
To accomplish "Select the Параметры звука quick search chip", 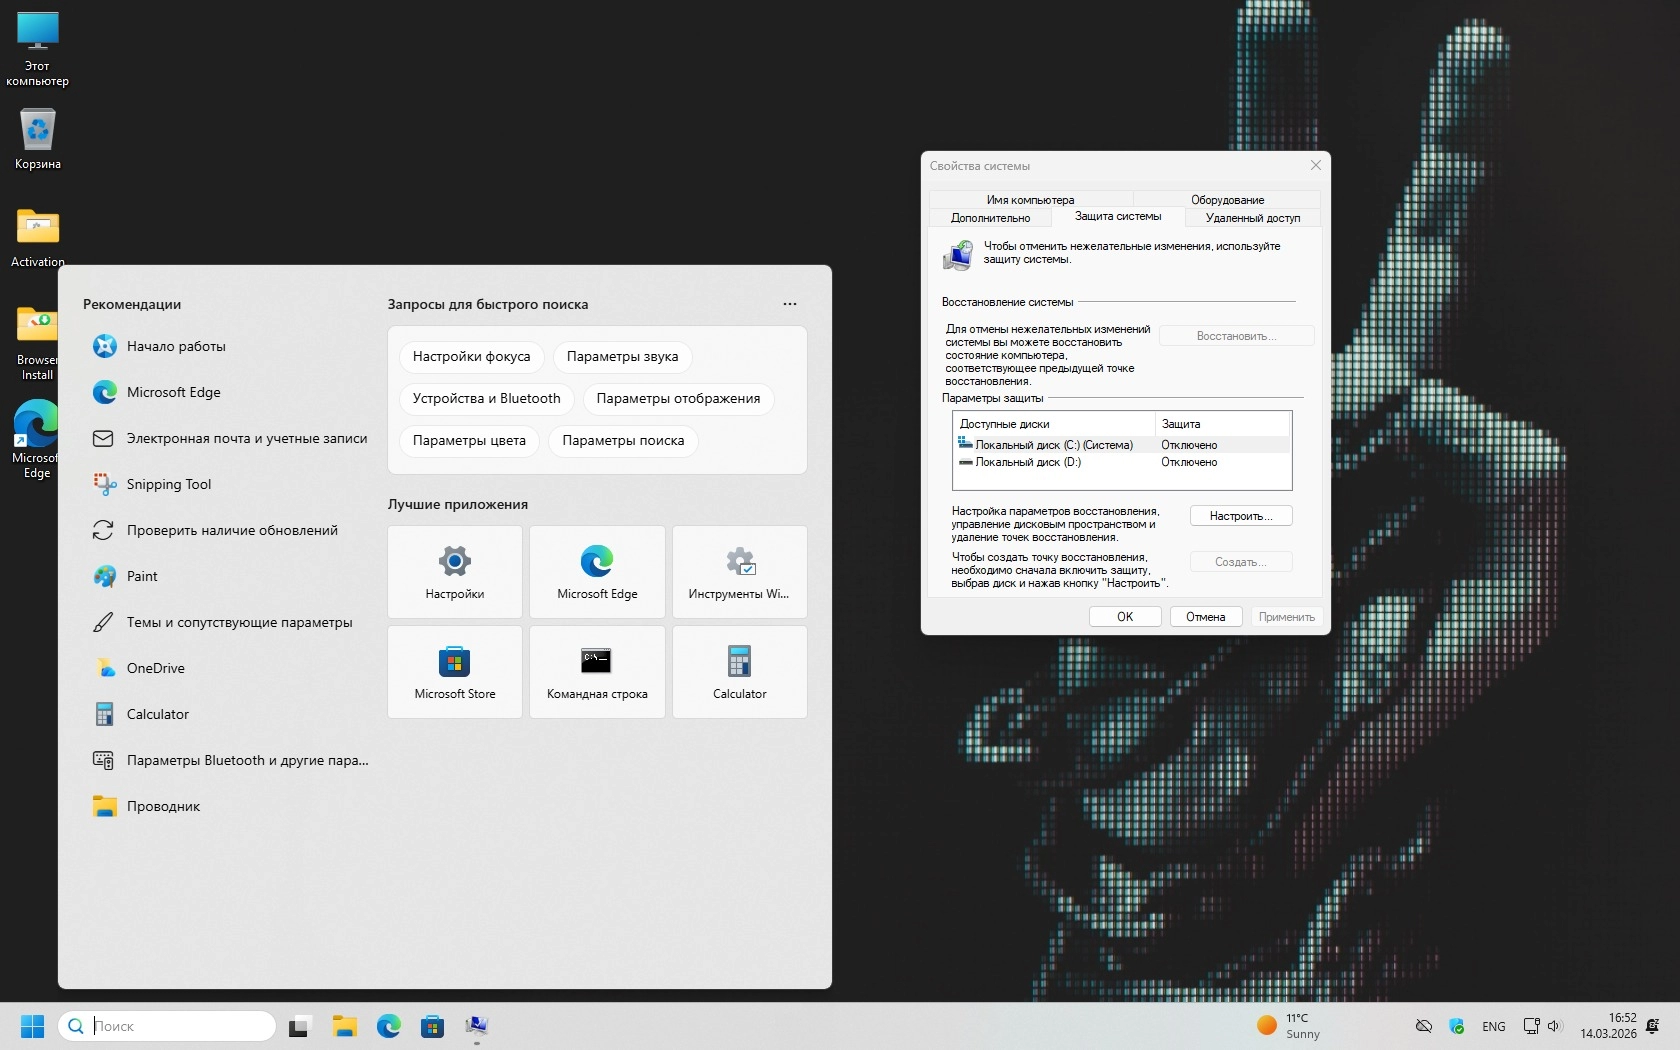I will click(622, 357).
